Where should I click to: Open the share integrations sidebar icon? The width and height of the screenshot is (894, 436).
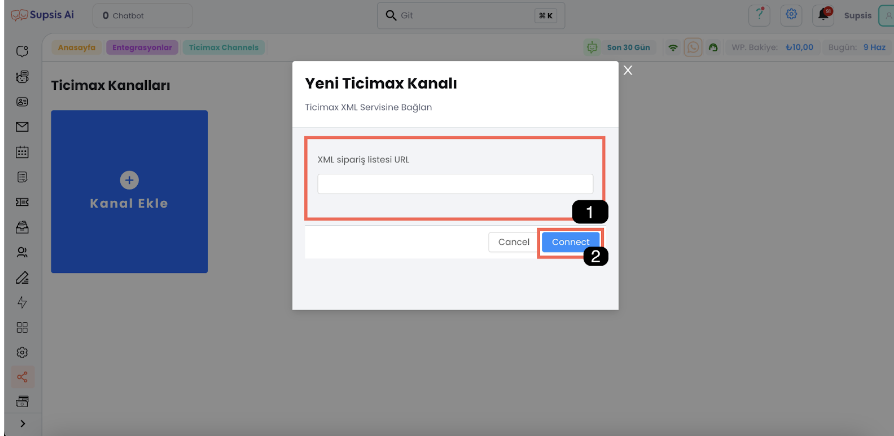click(x=22, y=377)
